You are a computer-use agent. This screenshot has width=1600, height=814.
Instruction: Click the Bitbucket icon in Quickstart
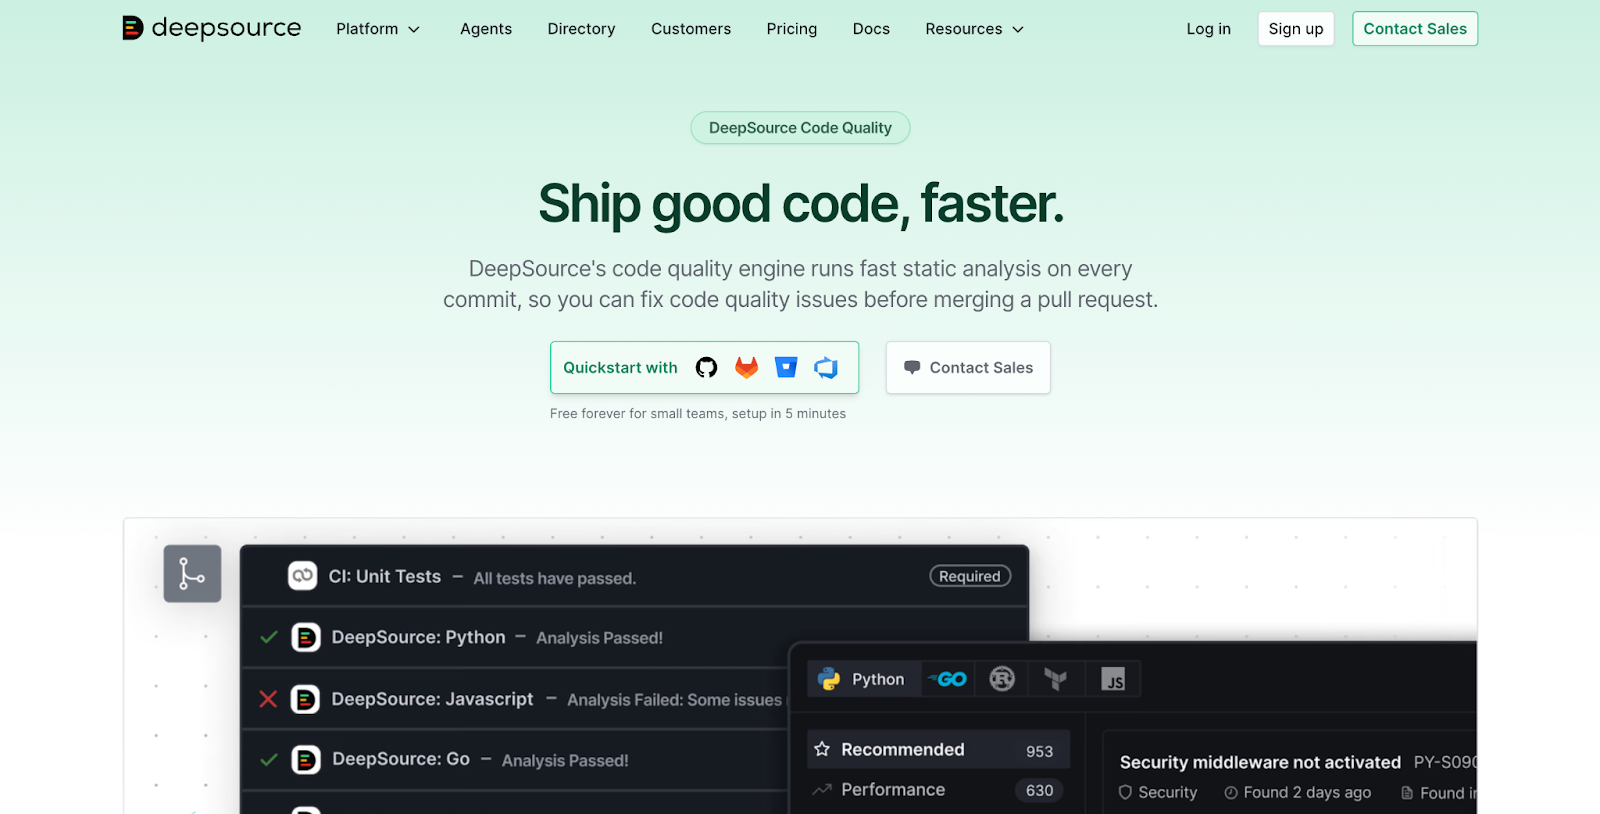tap(786, 368)
